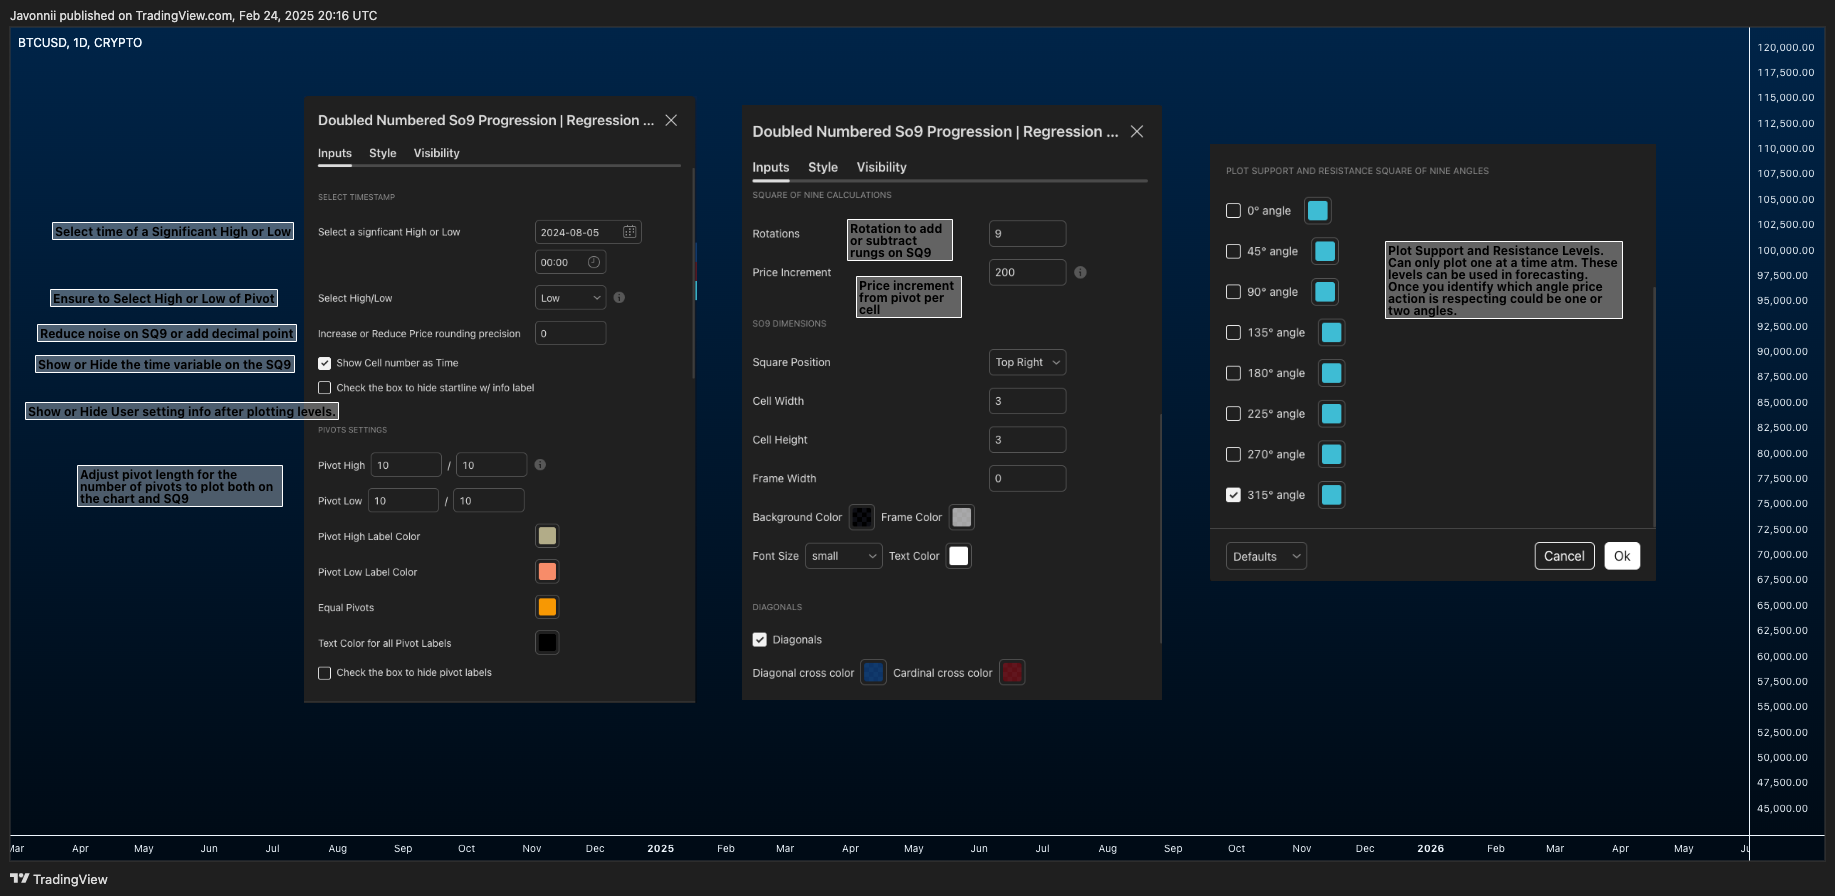Click Price rounding precision input field
The height and width of the screenshot is (896, 1835).
tap(570, 333)
